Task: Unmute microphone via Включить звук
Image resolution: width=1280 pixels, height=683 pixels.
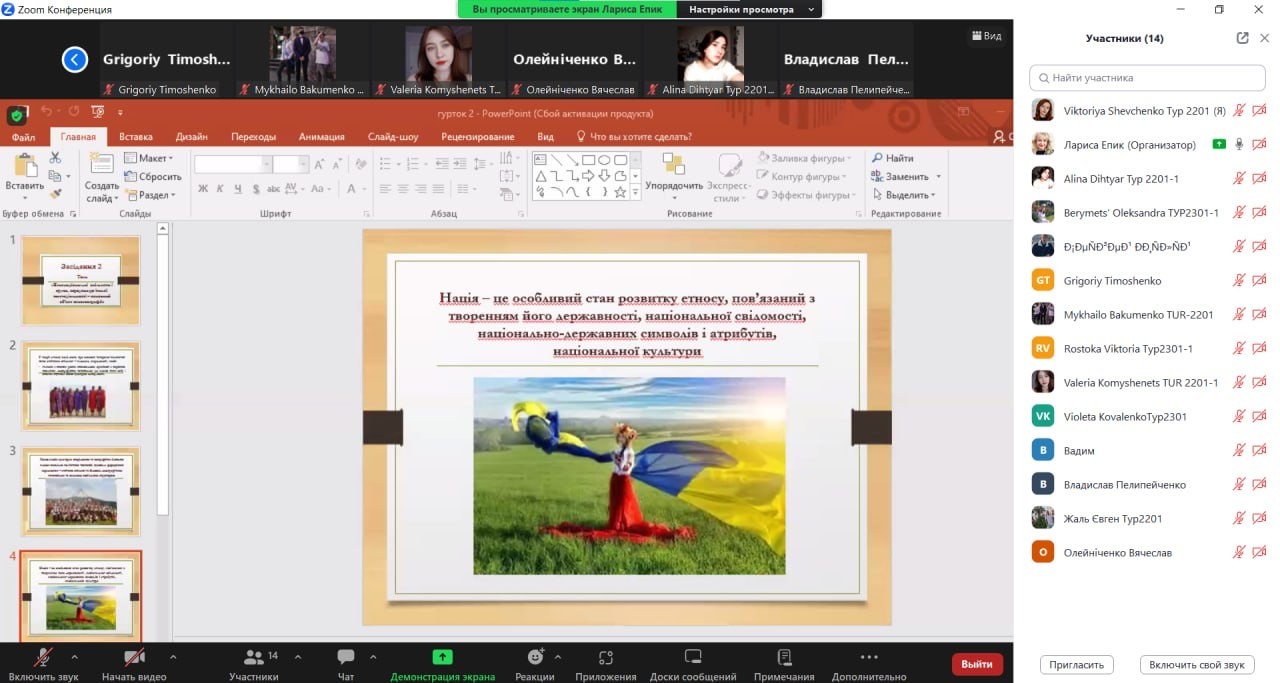Action: [44, 657]
